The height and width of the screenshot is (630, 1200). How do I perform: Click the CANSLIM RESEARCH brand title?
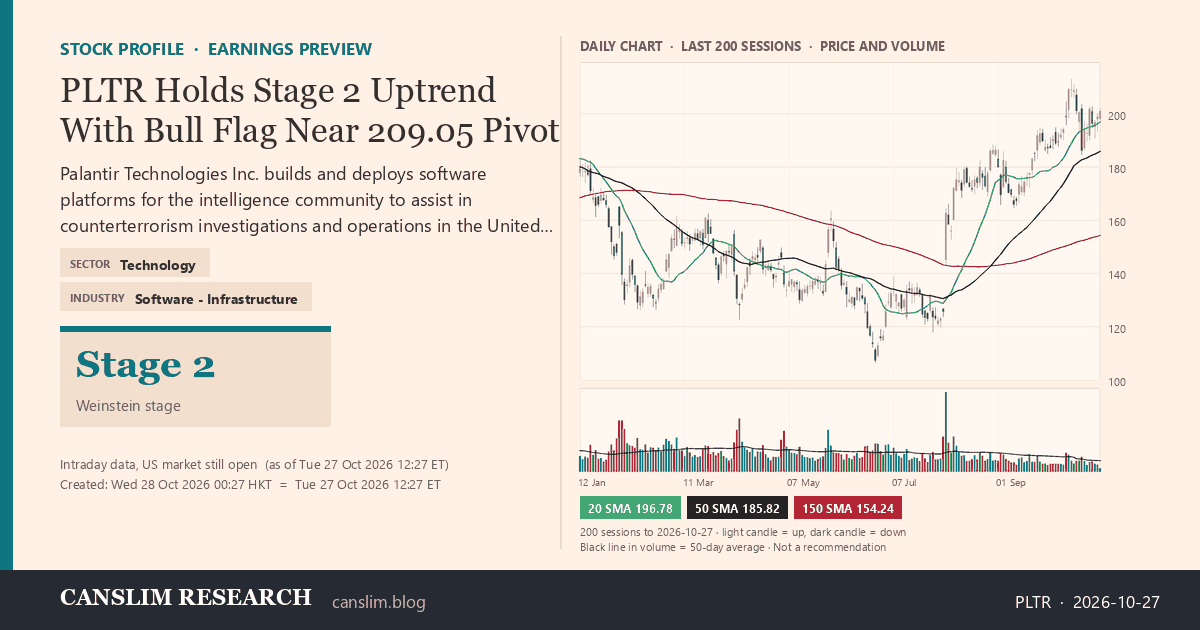pos(186,598)
